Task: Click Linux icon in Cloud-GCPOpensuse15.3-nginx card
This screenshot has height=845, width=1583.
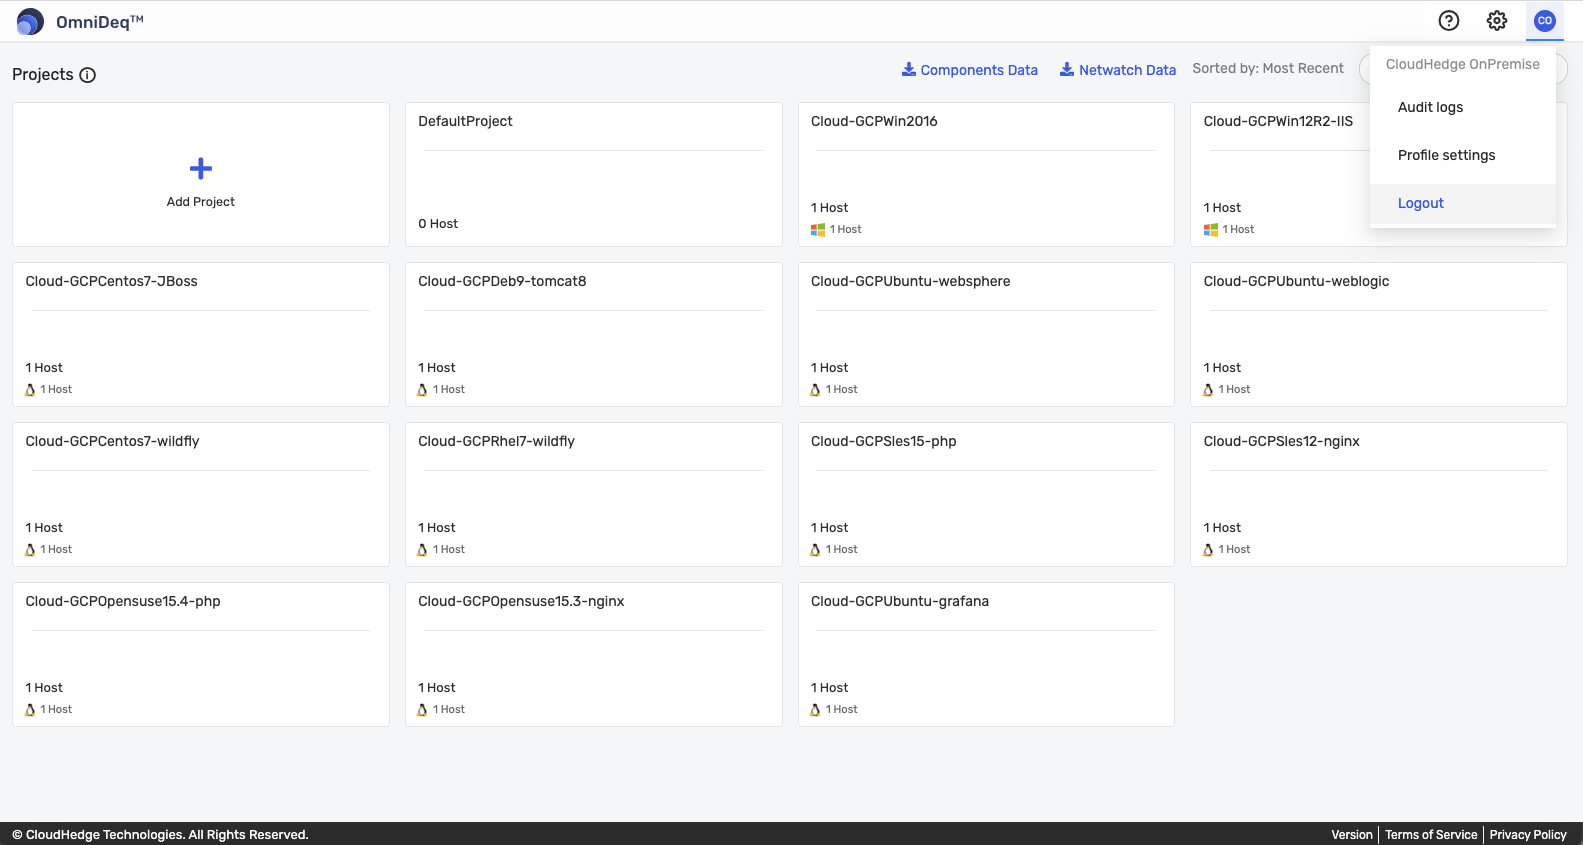Action: pyautogui.click(x=422, y=710)
